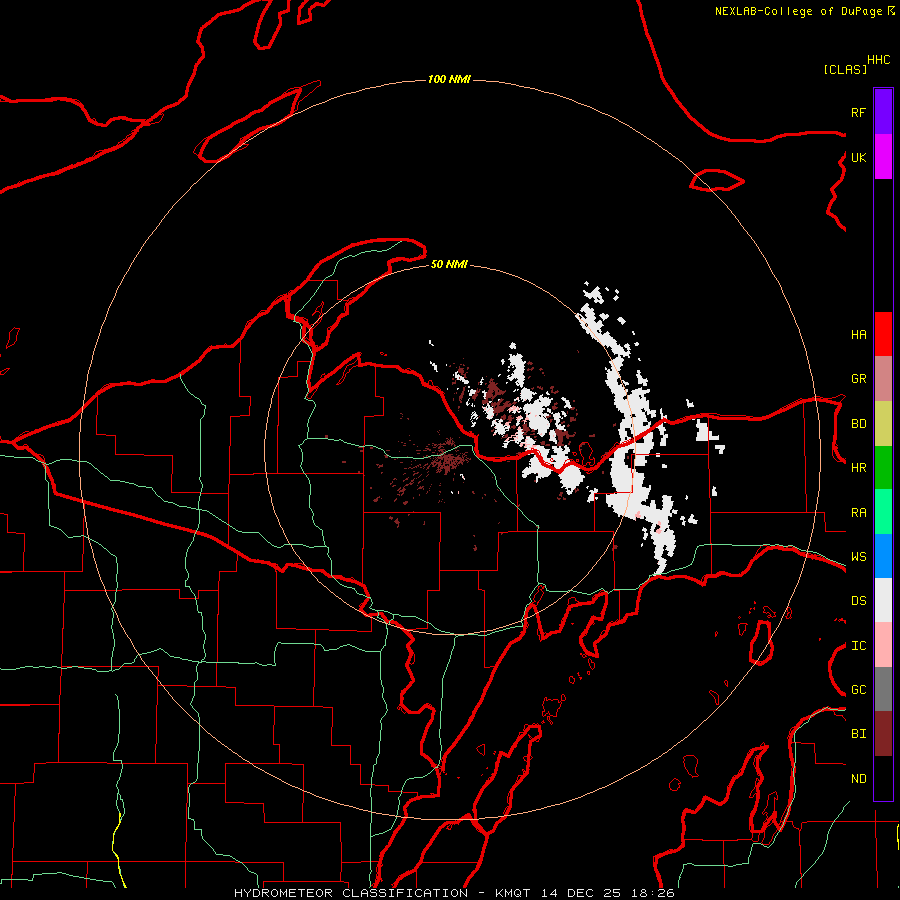Click the 100 NMI range ring label

[x=449, y=79]
